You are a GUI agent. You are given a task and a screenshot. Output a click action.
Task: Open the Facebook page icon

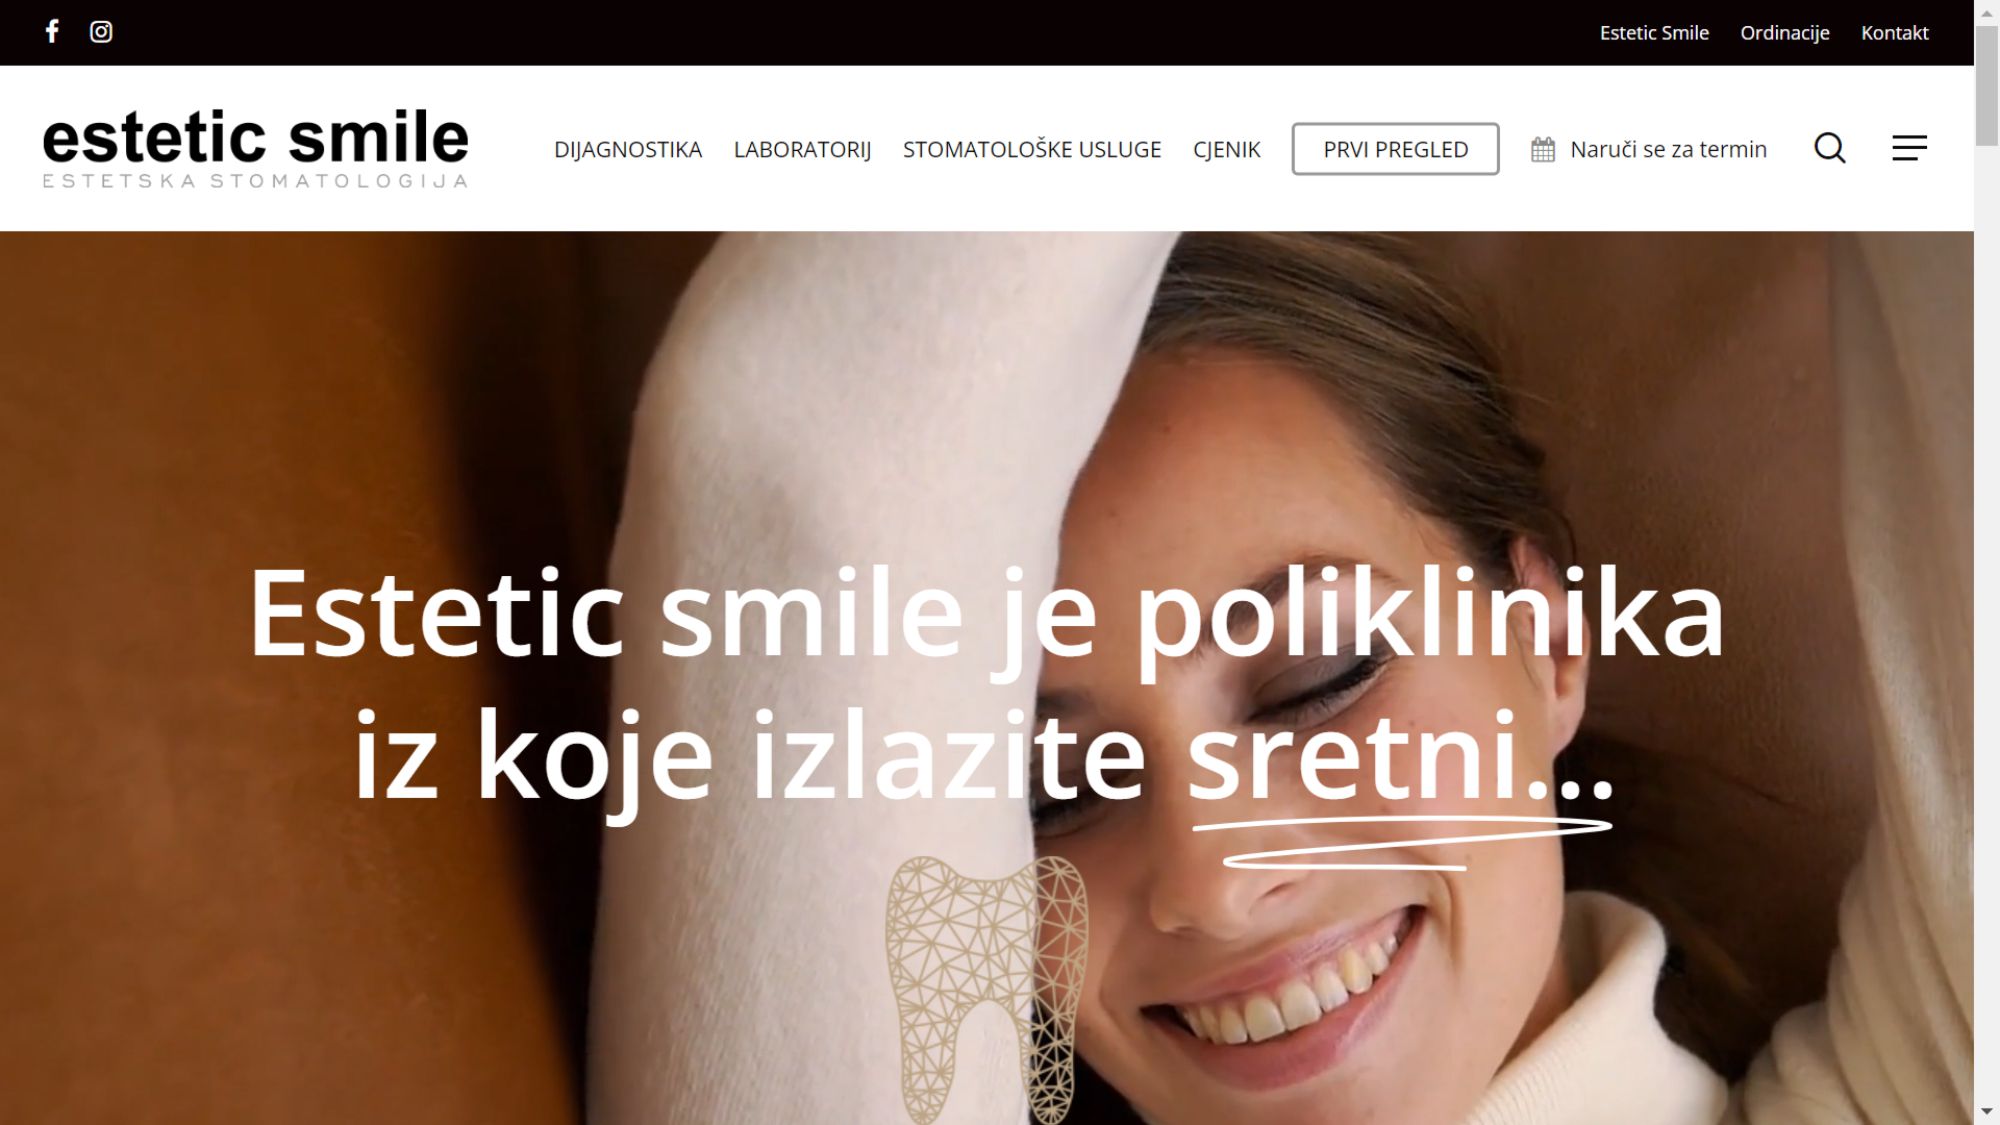click(52, 32)
